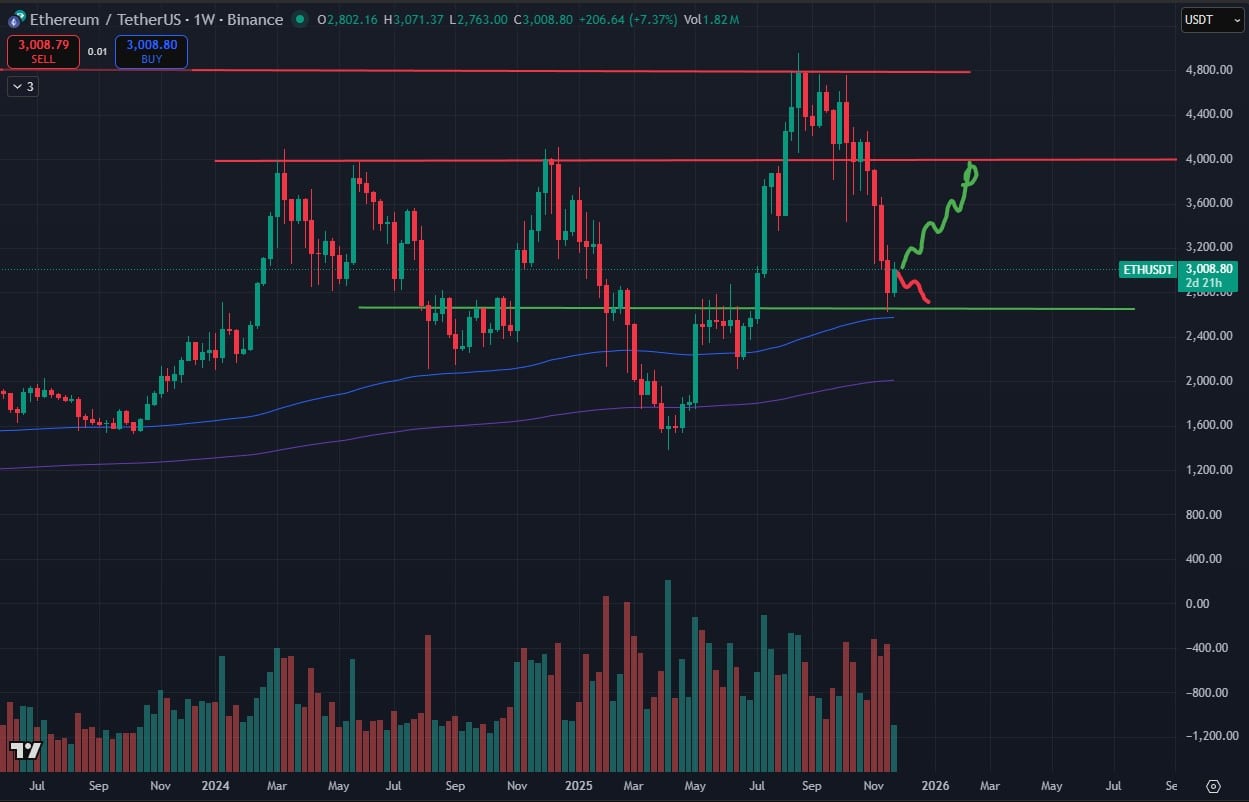Open chart settings hexagon gear icon
The height and width of the screenshot is (802, 1249).
point(1213,786)
